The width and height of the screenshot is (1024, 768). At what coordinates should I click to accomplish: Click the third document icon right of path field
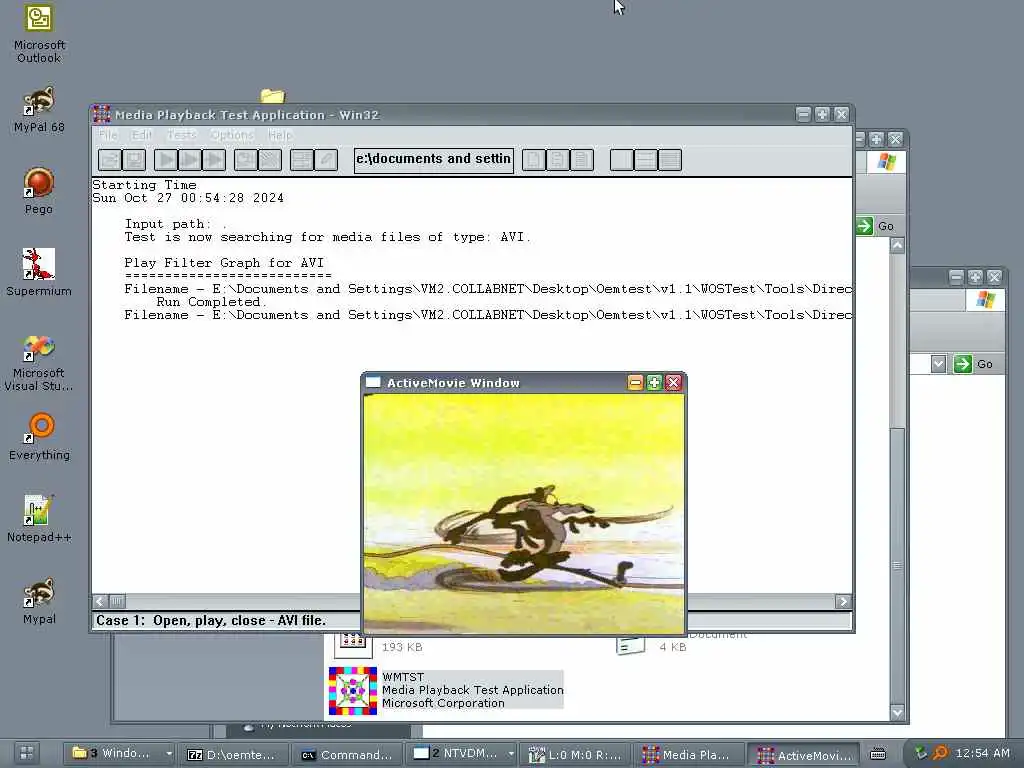[582, 160]
